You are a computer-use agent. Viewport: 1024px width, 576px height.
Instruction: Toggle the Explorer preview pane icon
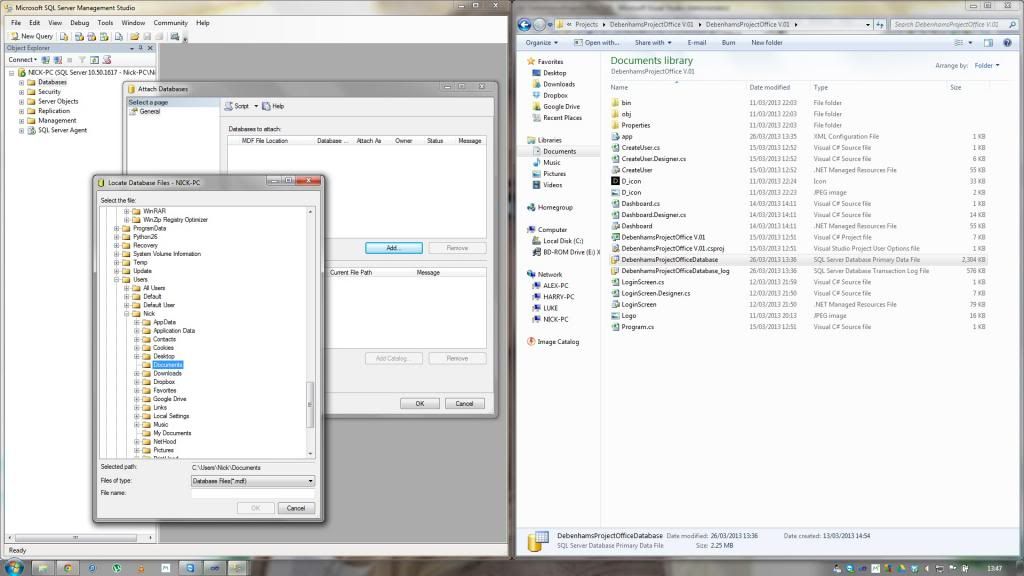pos(988,42)
